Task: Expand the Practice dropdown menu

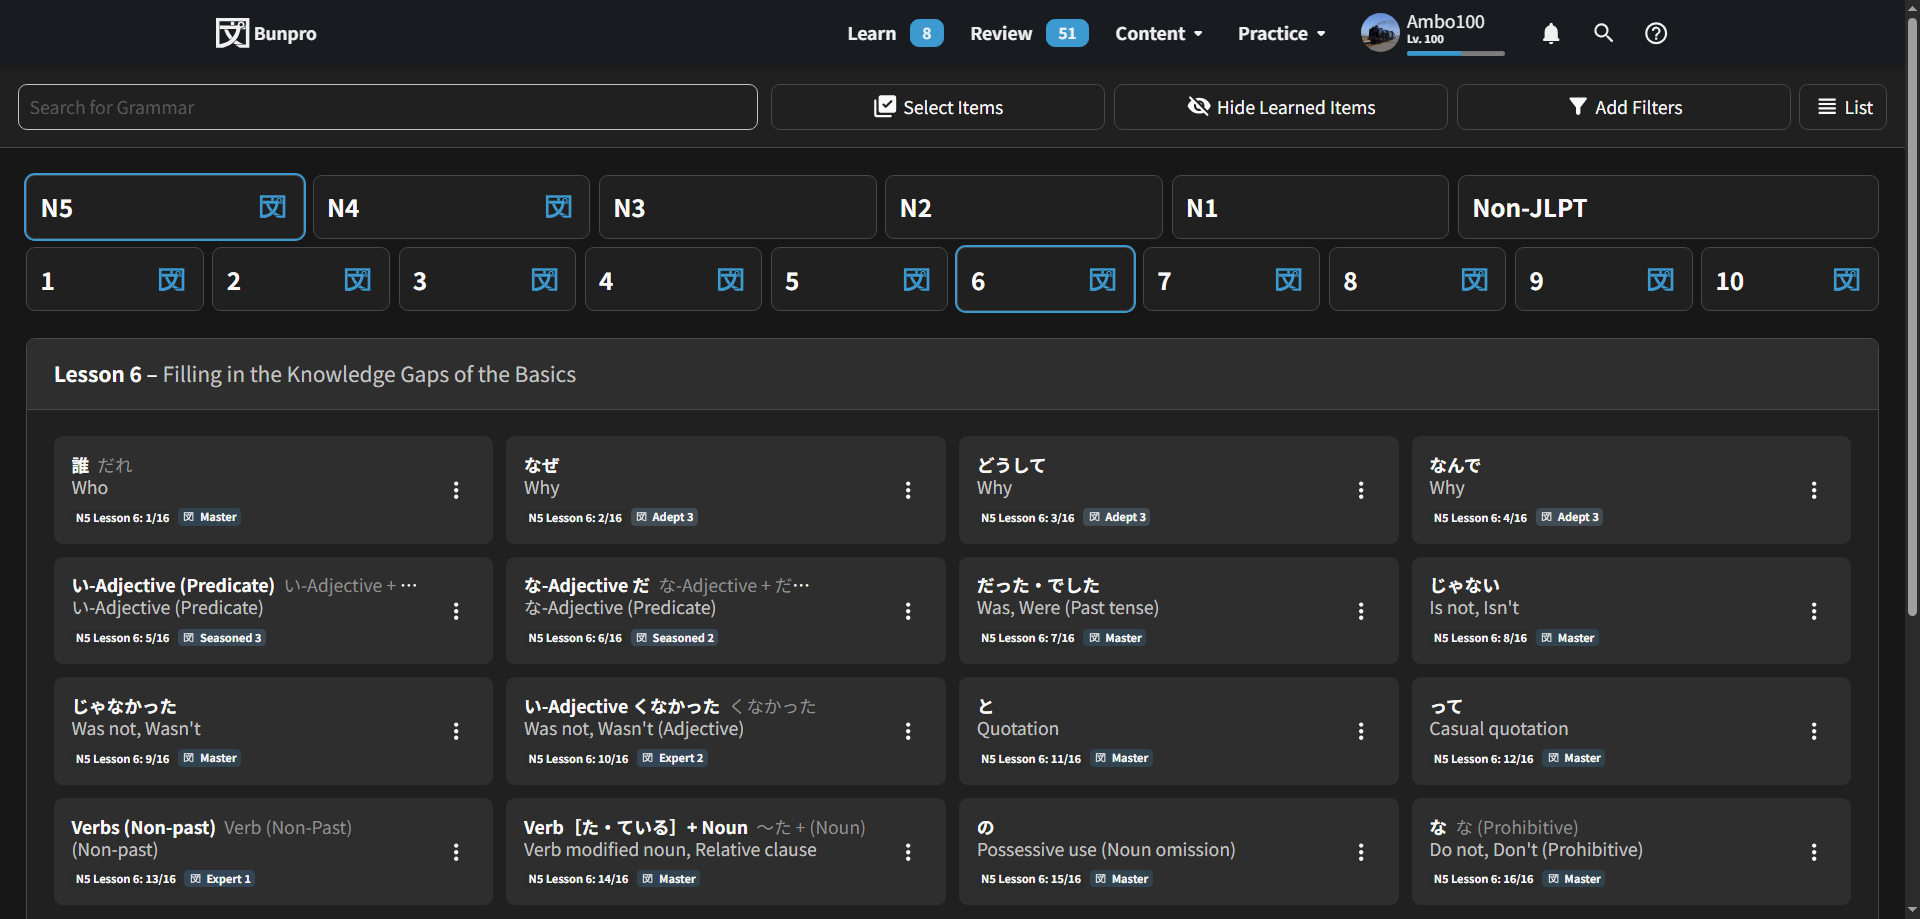Action: (1281, 33)
